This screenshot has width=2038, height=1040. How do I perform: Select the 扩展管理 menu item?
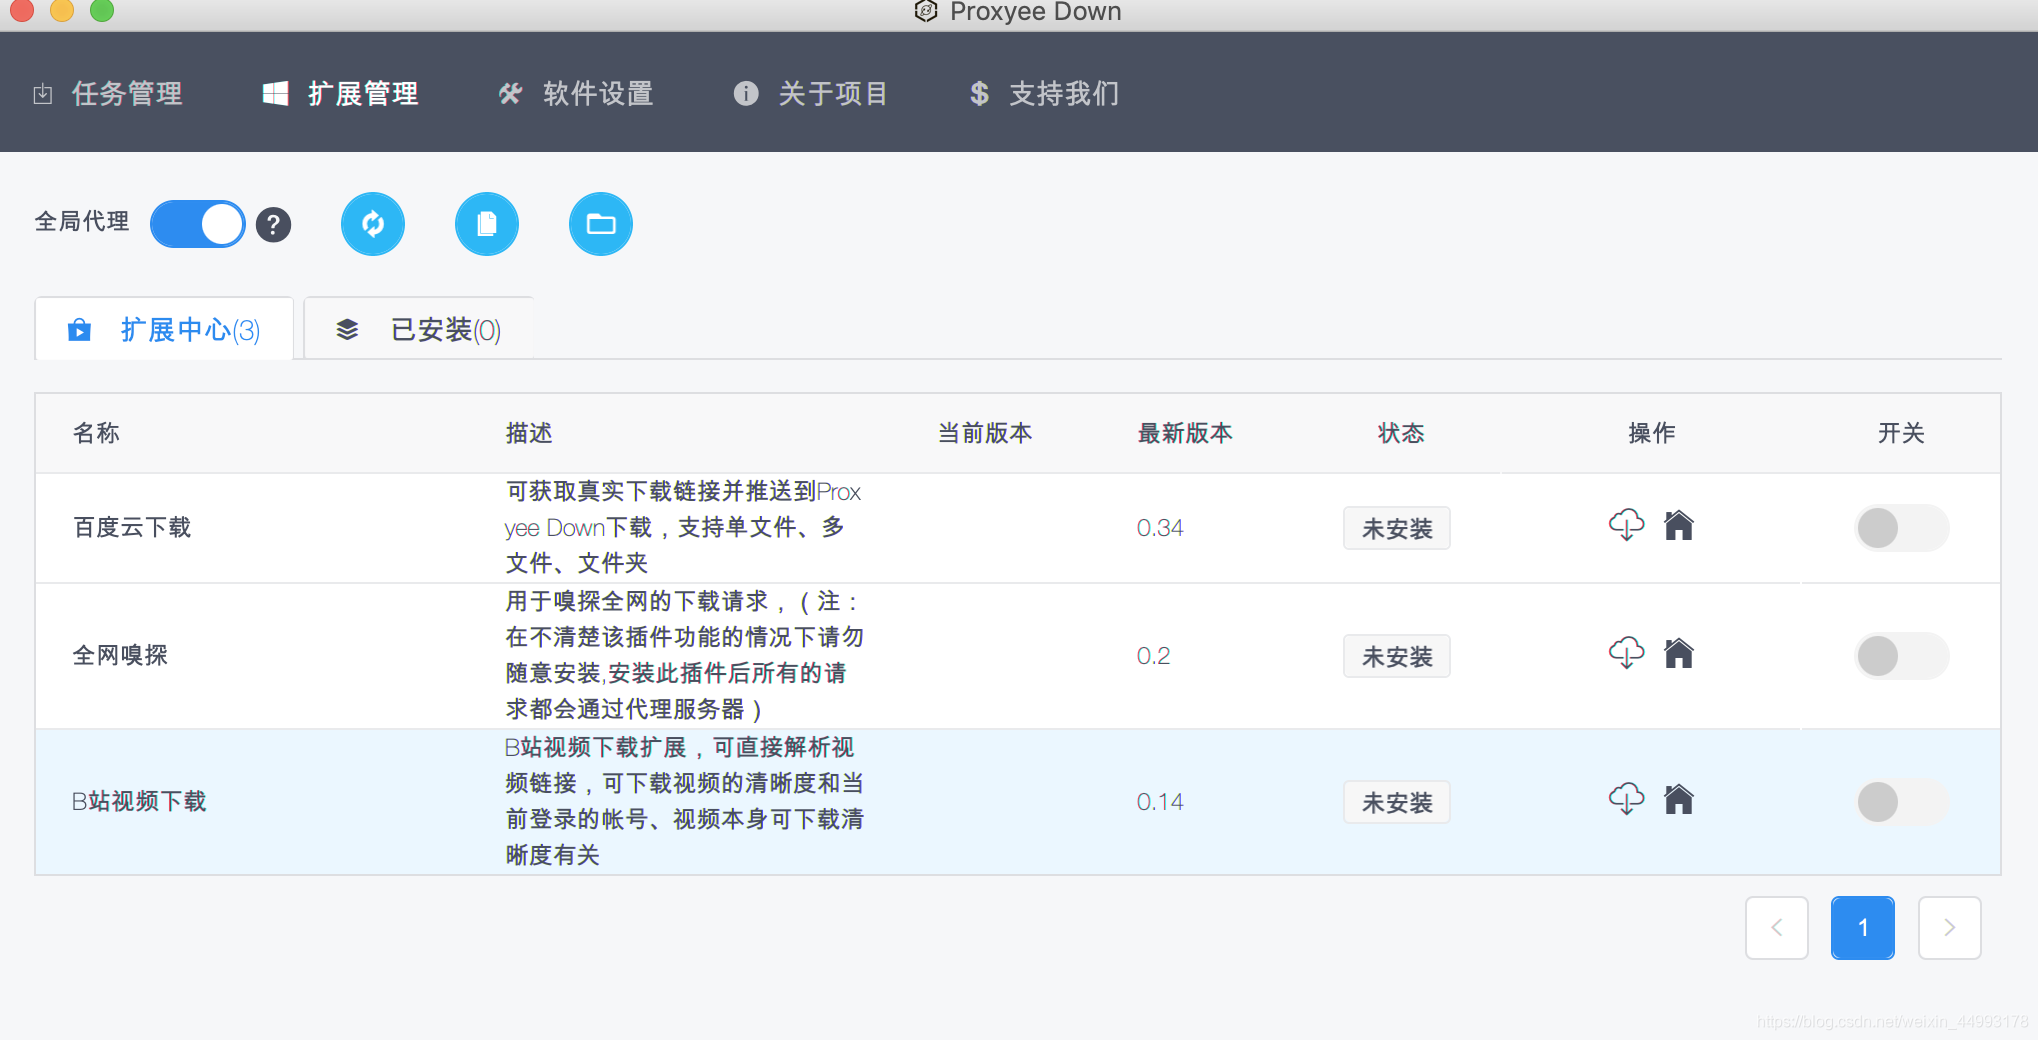340,94
